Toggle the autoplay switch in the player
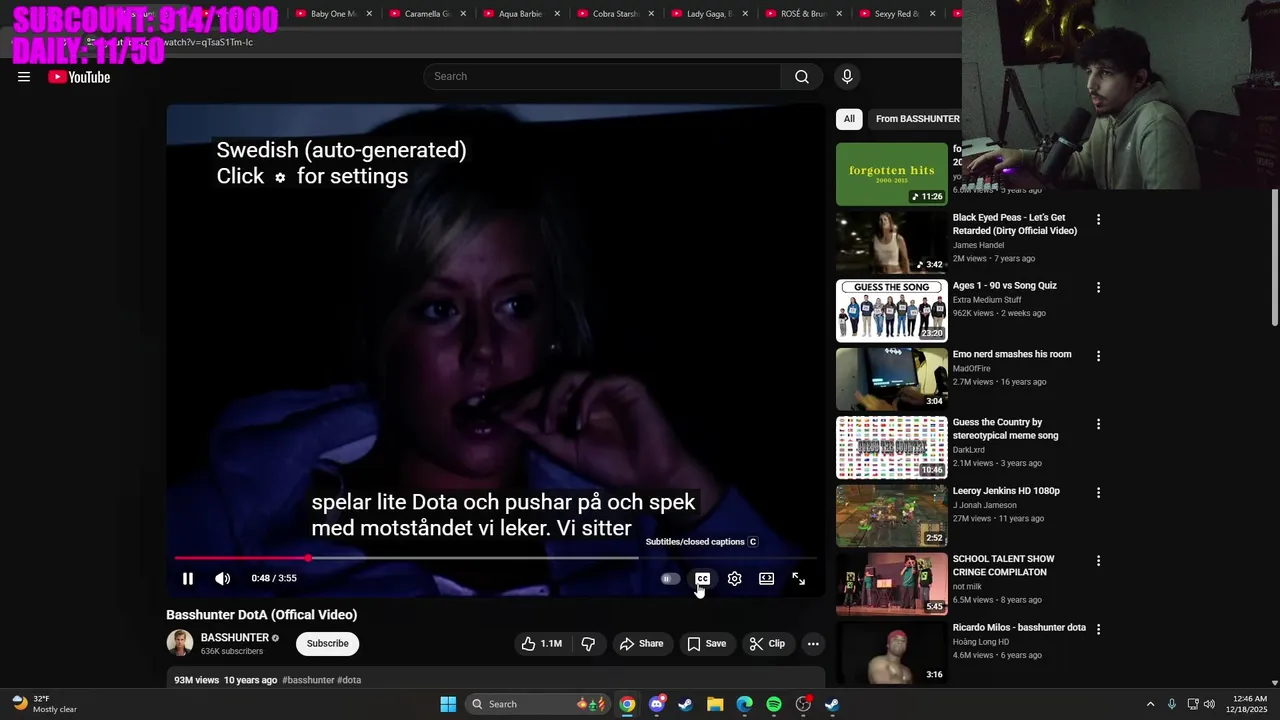 [x=670, y=579]
